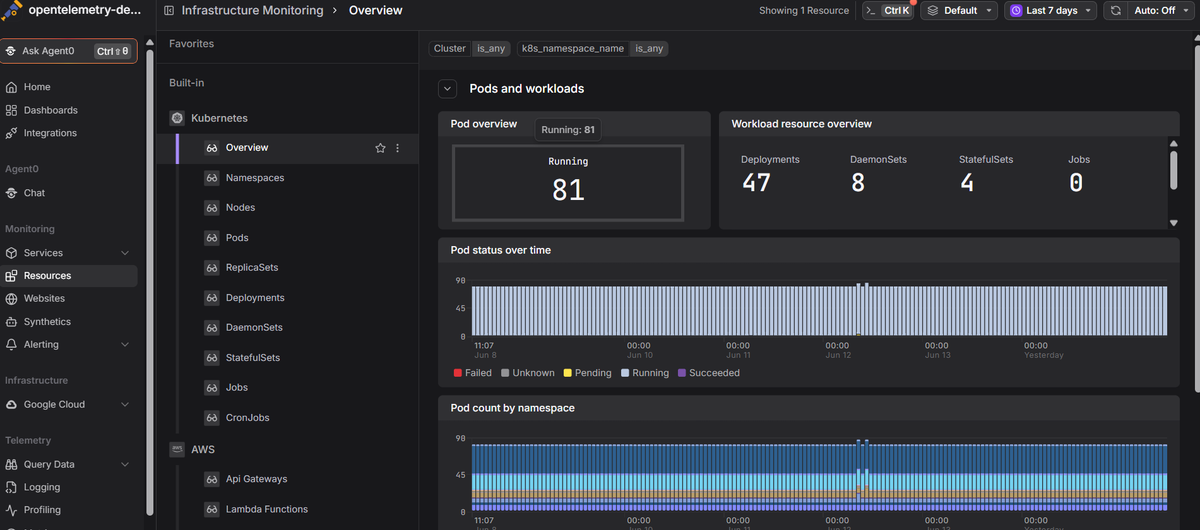1200x530 pixels.
Task: Open the Last 7 days time picker
Action: (x=1050, y=10)
